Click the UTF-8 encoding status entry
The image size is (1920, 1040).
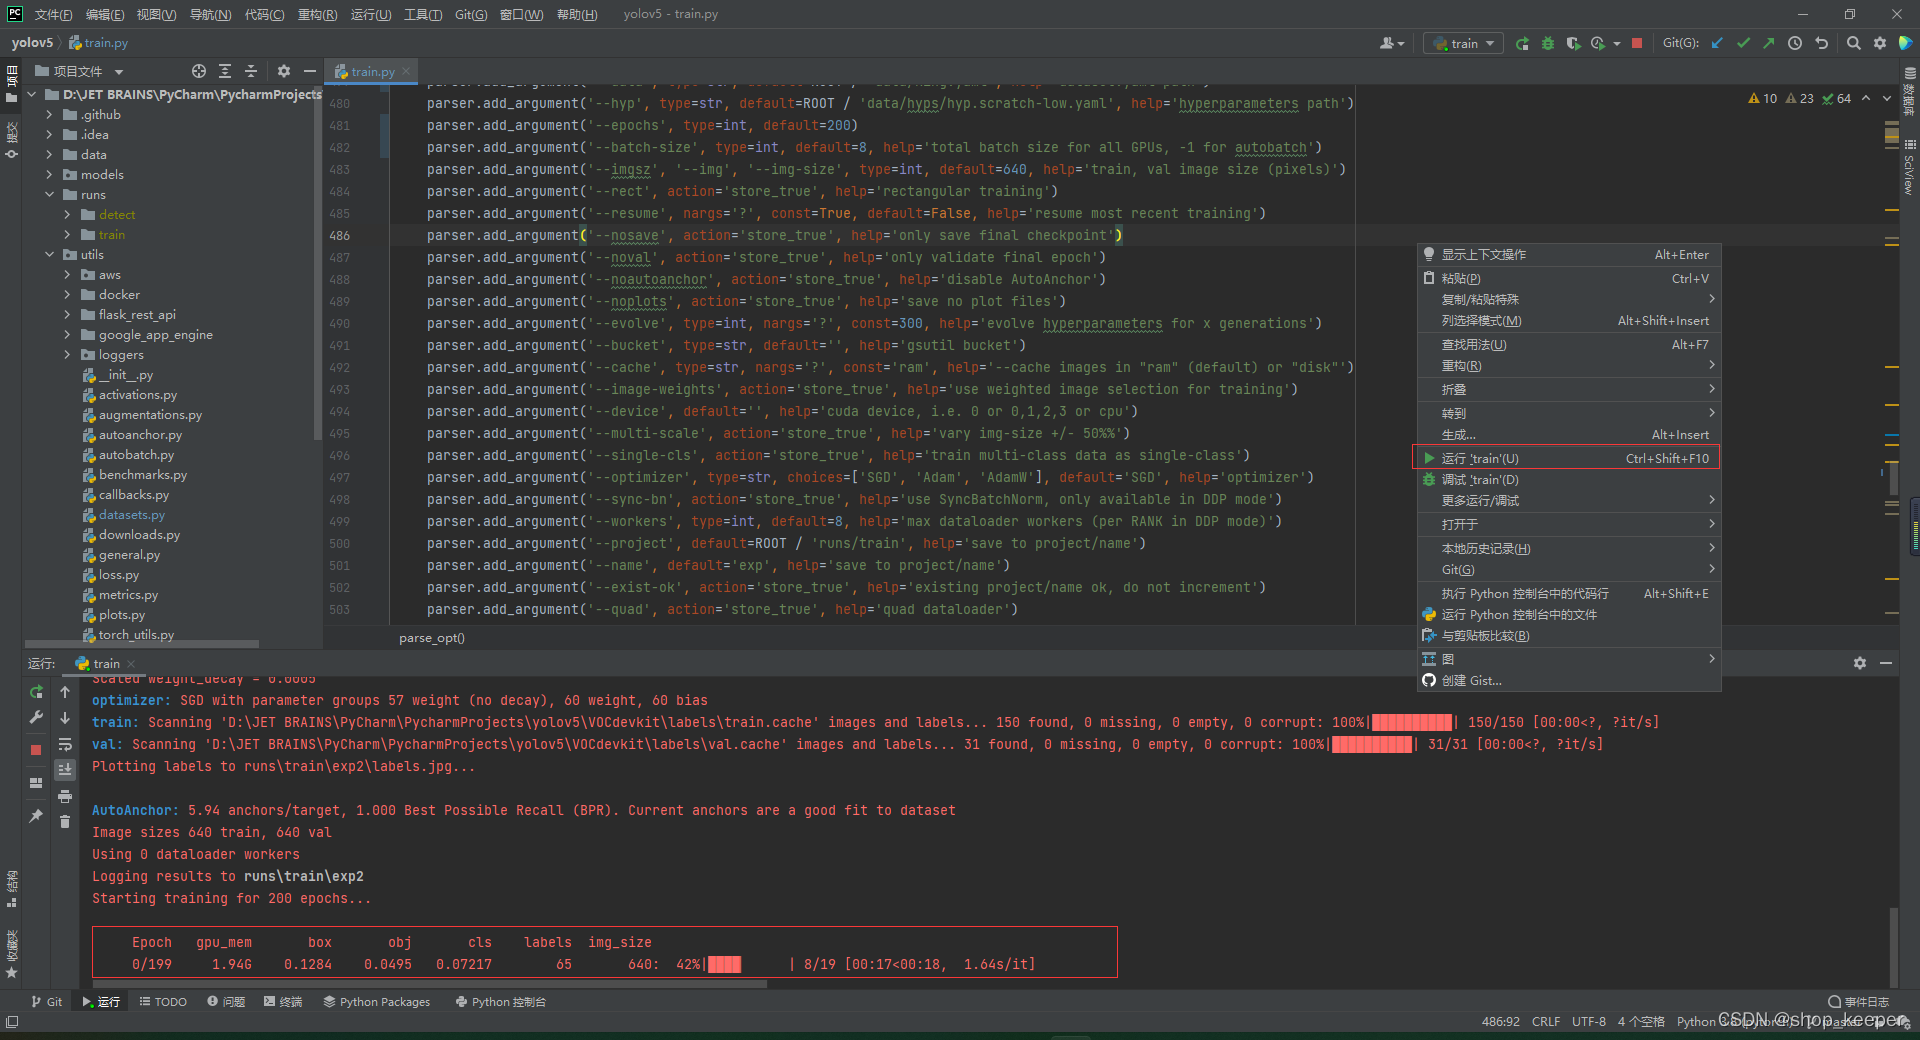[1589, 1022]
